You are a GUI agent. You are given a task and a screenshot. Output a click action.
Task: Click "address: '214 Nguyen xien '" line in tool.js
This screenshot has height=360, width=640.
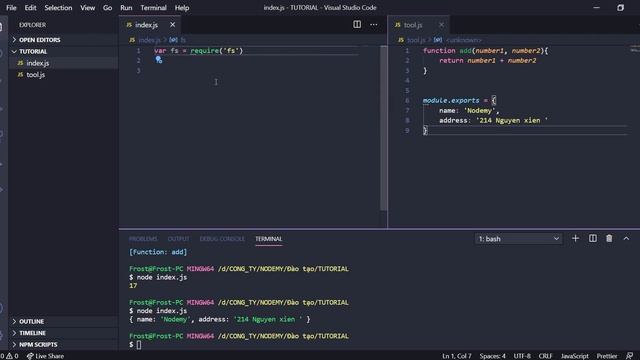[493, 120]
